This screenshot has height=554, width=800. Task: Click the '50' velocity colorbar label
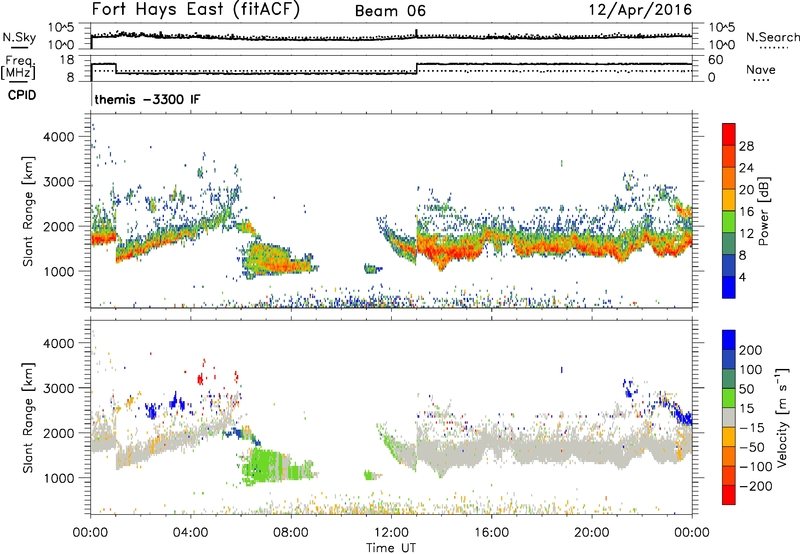coord(747,389)
